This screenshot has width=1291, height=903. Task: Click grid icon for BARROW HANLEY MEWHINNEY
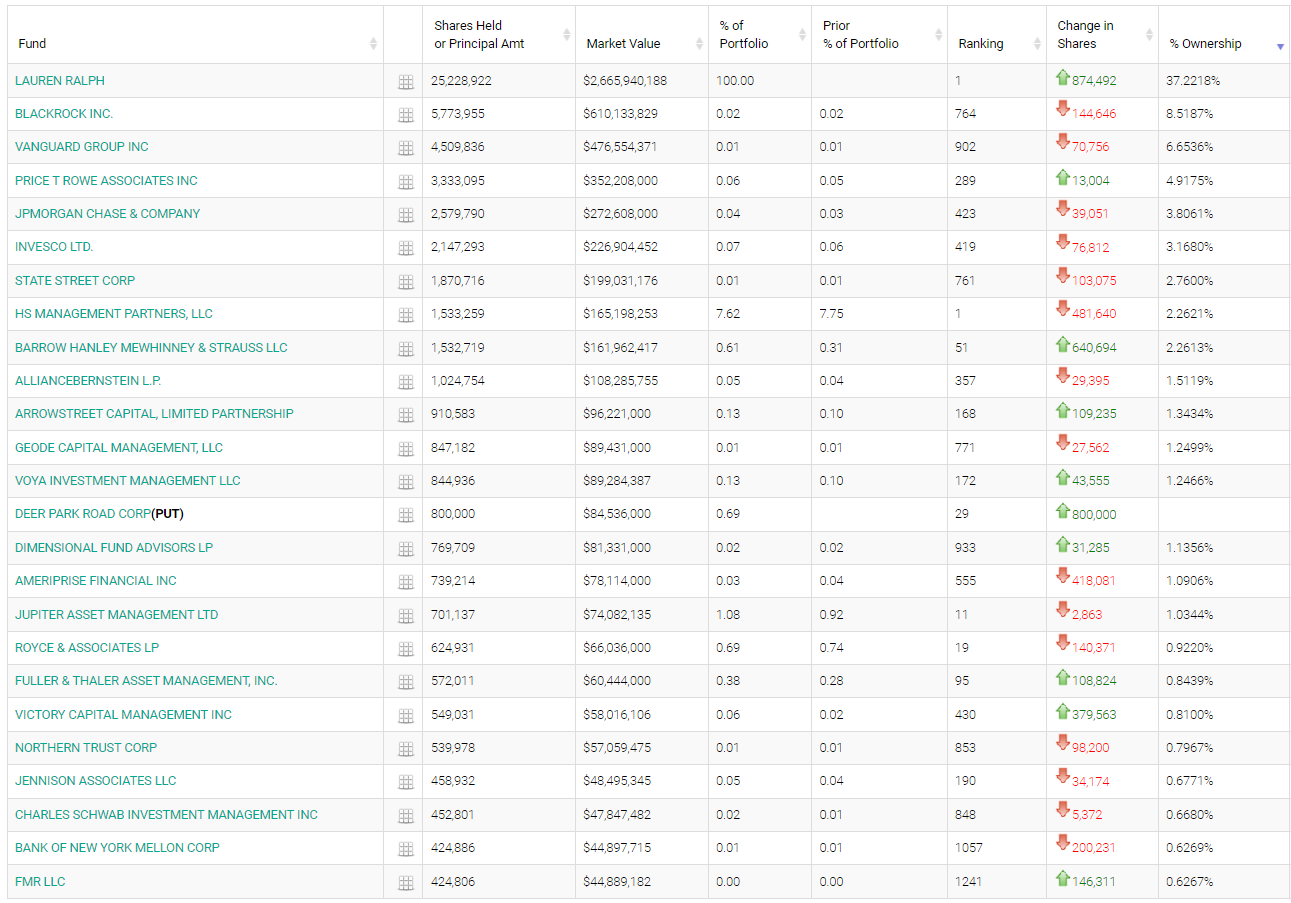coord(405,349)
